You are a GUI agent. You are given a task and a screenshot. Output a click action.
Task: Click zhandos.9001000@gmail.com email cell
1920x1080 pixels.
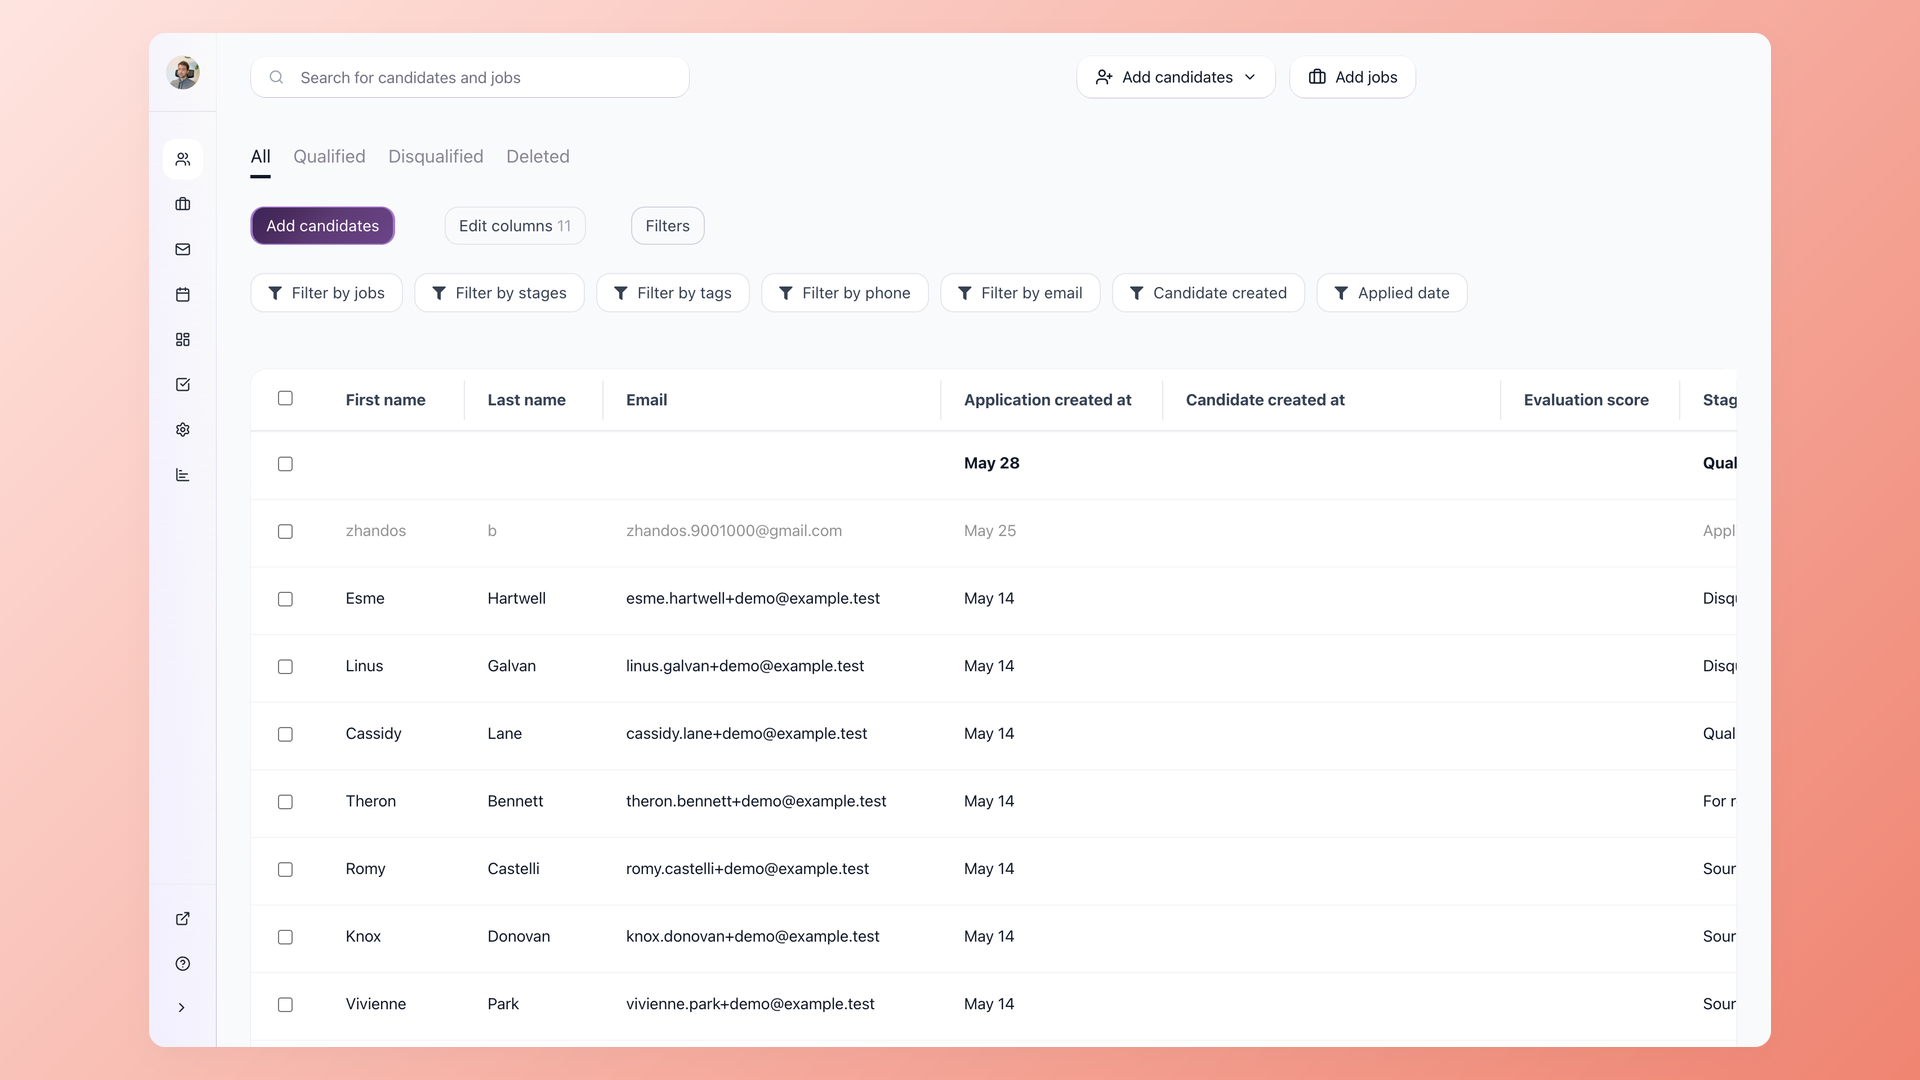[x=734, y=531]
